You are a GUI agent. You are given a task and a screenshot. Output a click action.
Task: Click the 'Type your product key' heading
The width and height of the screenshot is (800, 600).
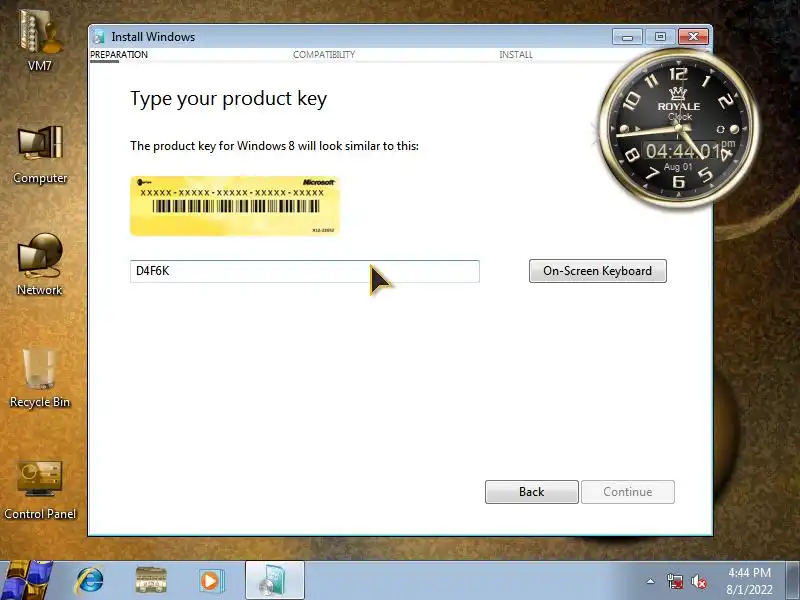(229, 98)
